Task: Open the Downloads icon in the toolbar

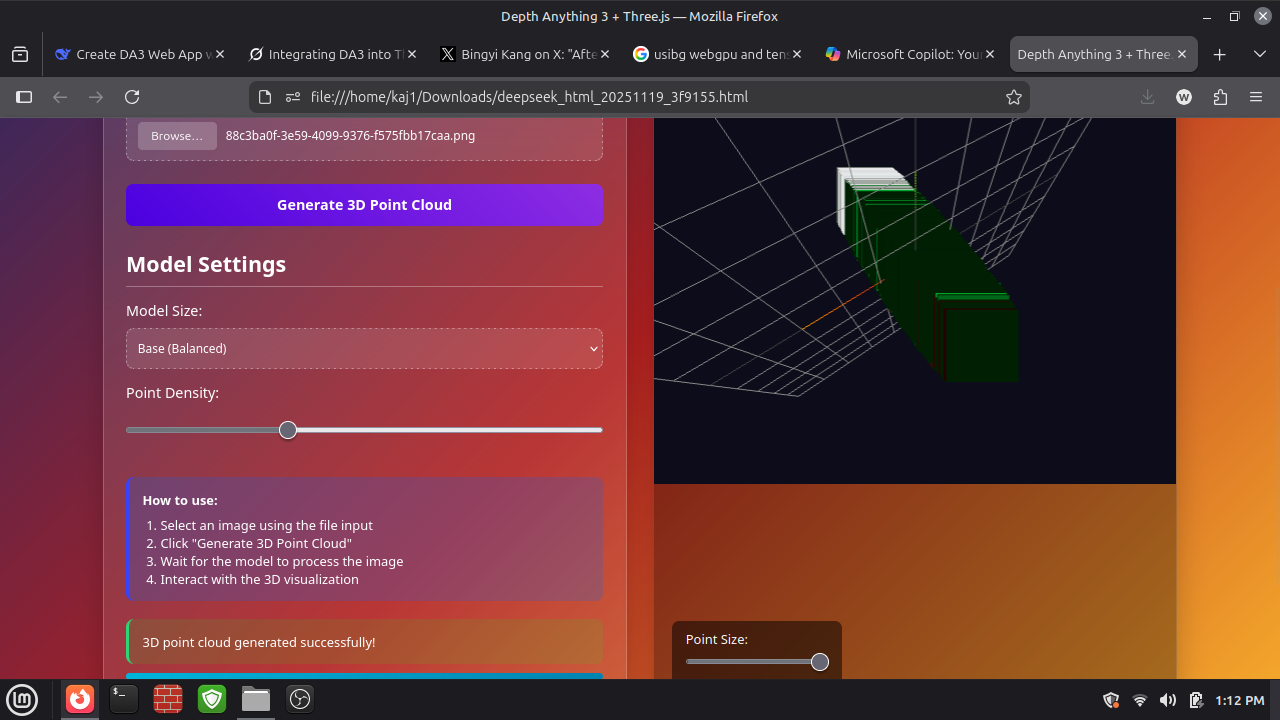Action: tap(1148, 97)
